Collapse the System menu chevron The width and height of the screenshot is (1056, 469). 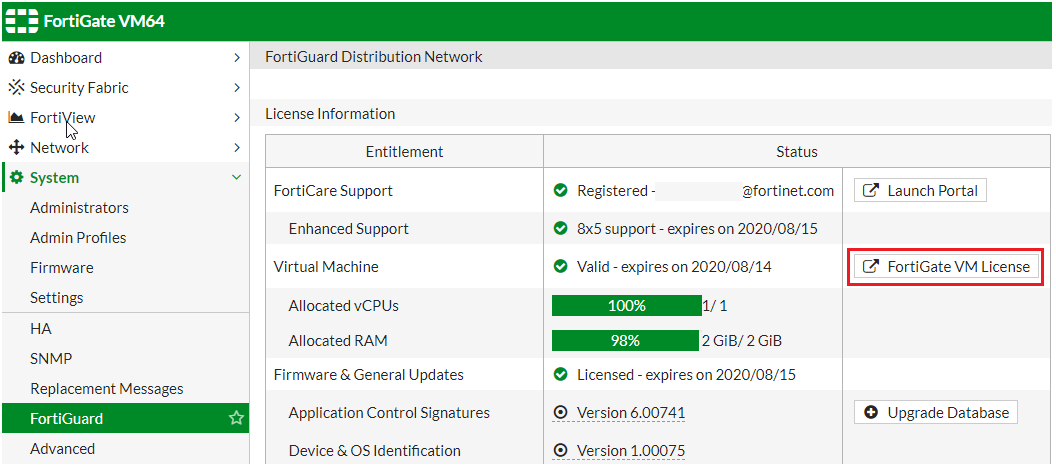236,178
